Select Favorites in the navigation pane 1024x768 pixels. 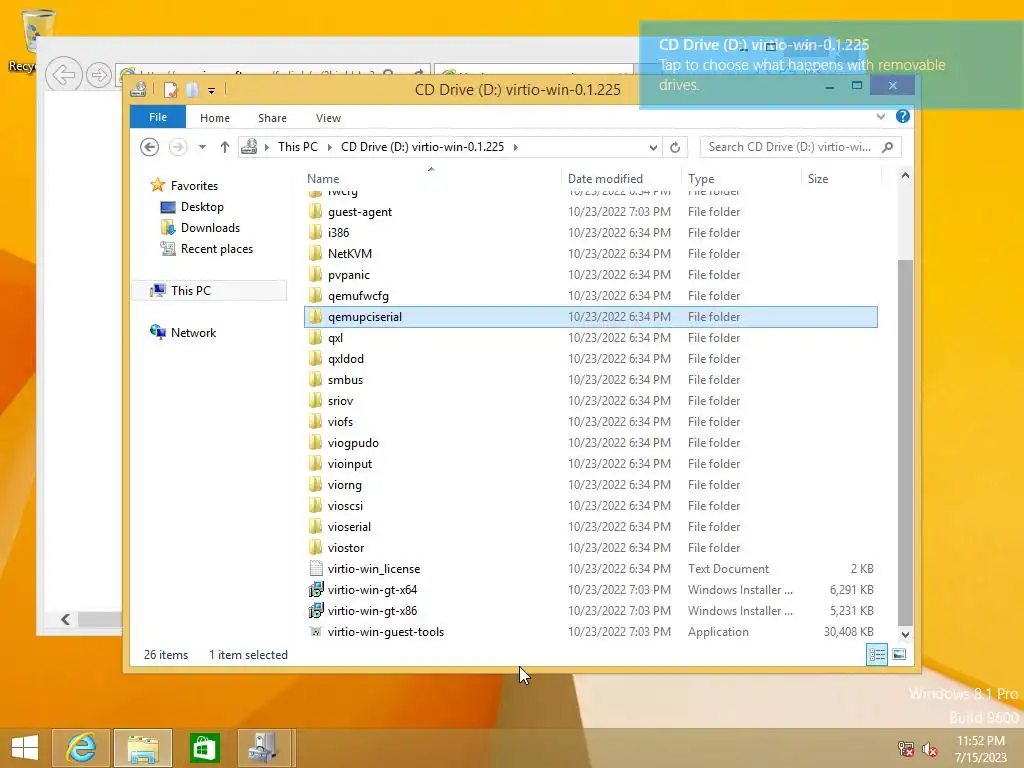click(x=194, y=185)
